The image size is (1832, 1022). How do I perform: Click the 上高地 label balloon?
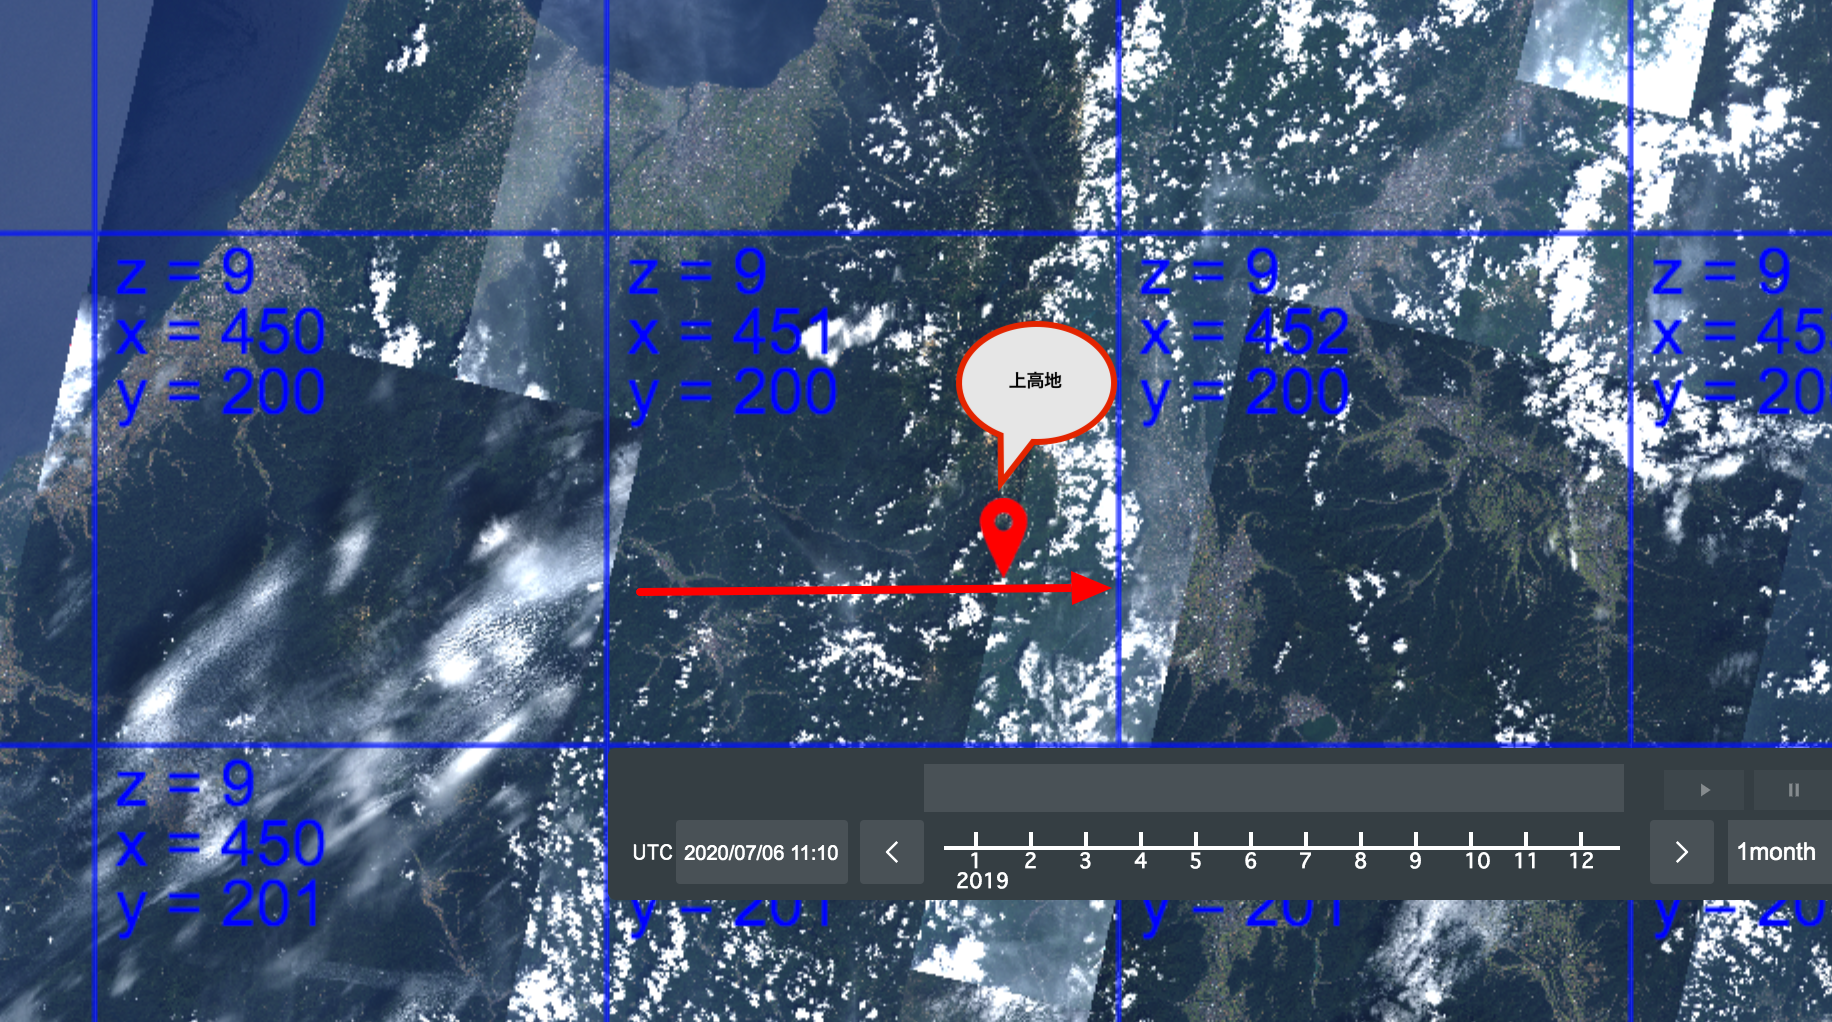coord(1035,382)
